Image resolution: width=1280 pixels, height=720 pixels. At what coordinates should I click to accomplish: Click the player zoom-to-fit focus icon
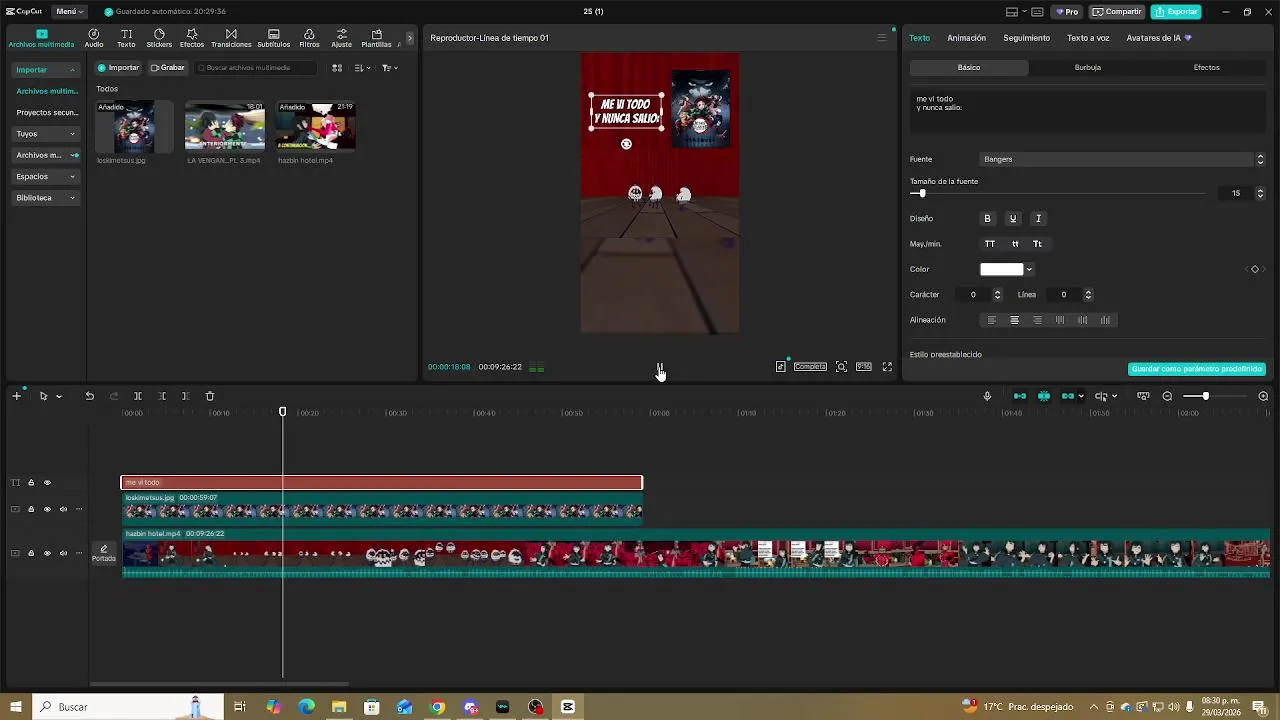pos(841,367)
